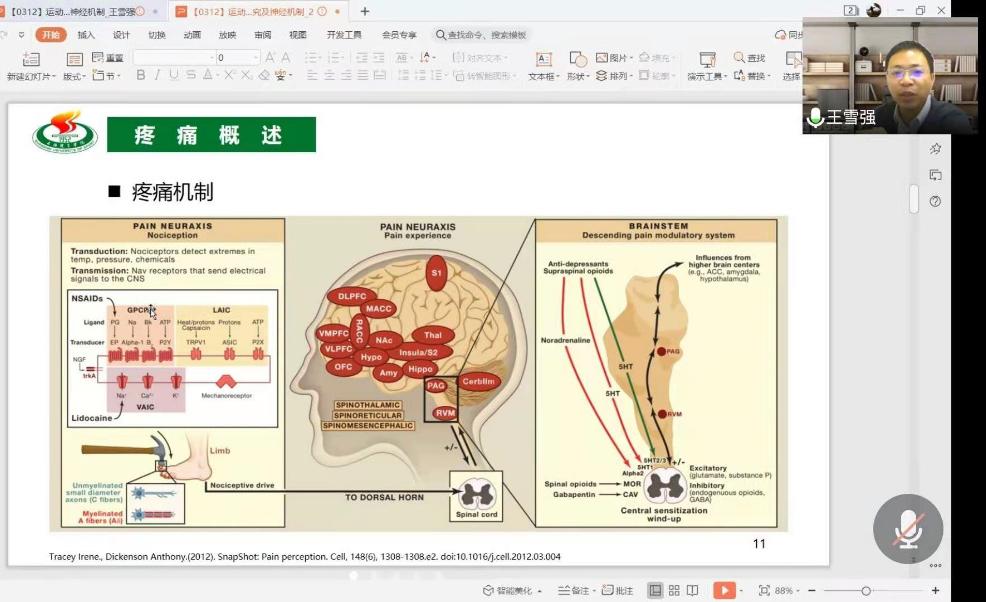Click the Find (查找) magnifier icon

coord(740,58)
